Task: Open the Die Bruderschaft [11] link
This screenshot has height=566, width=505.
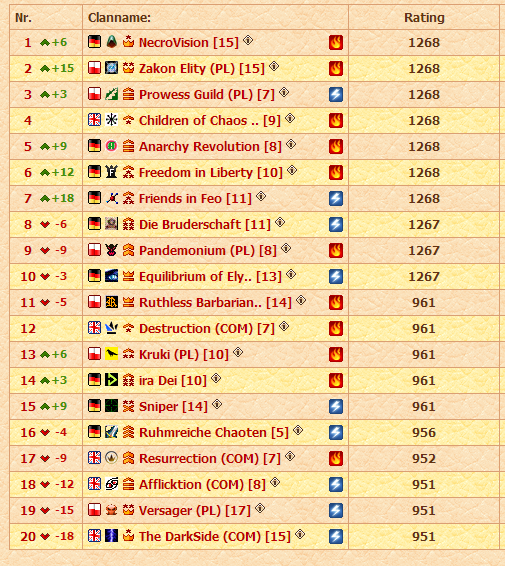Action: (x=205, y=225)
